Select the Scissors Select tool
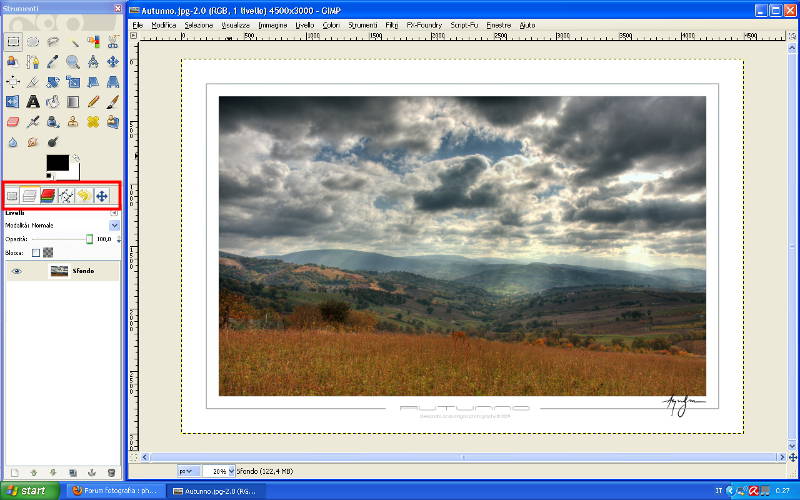The height and width of the screenshot is (500, 800). 113,42
